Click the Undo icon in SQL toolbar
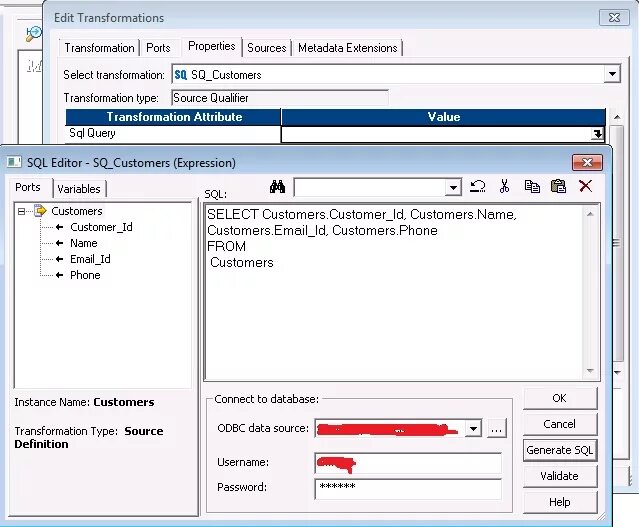639x527 pixels. (477, 186)
